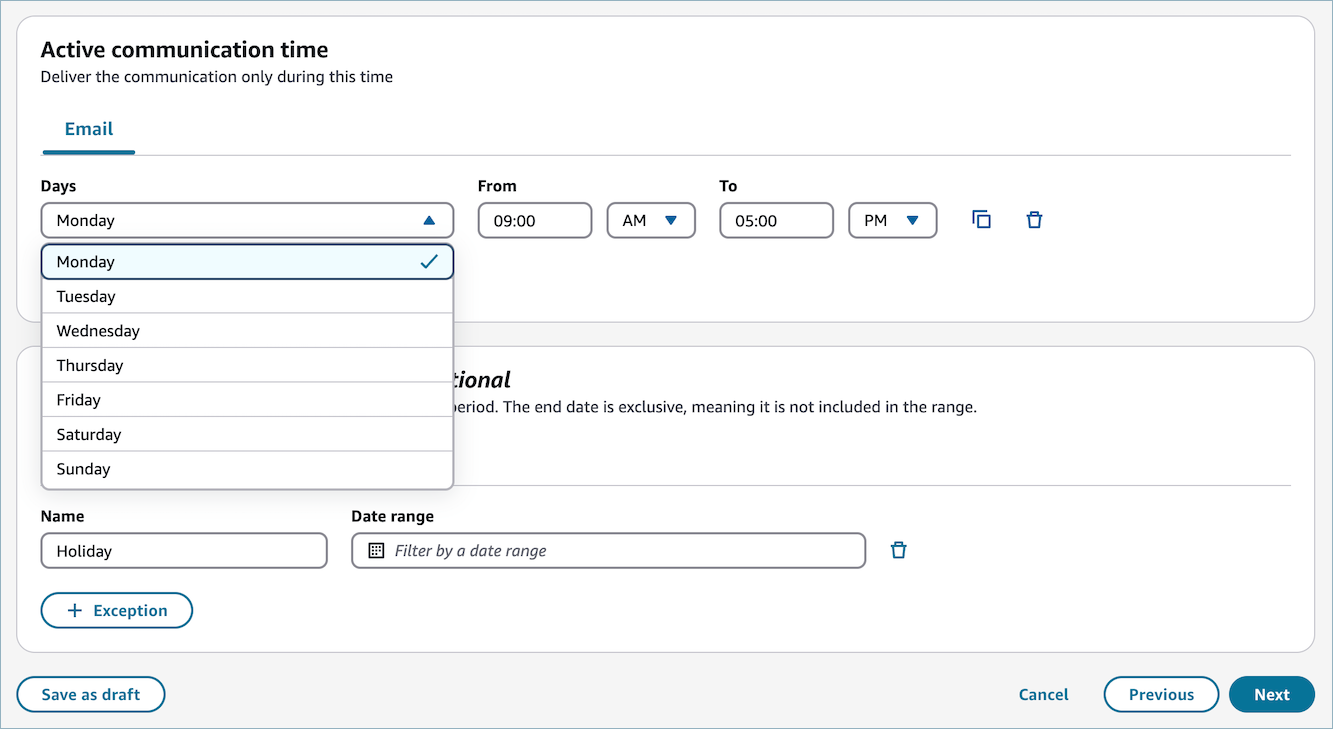Image resolution: width=1333 pixels, height=729 pixels.
Task: Choose Saturday from the days dropdown
Action: point(247,434)
